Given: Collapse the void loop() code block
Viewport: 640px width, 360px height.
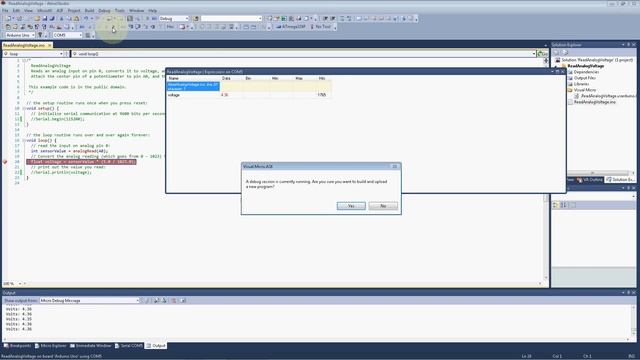Looking at the screenshot, I should [x=24, y=140].
